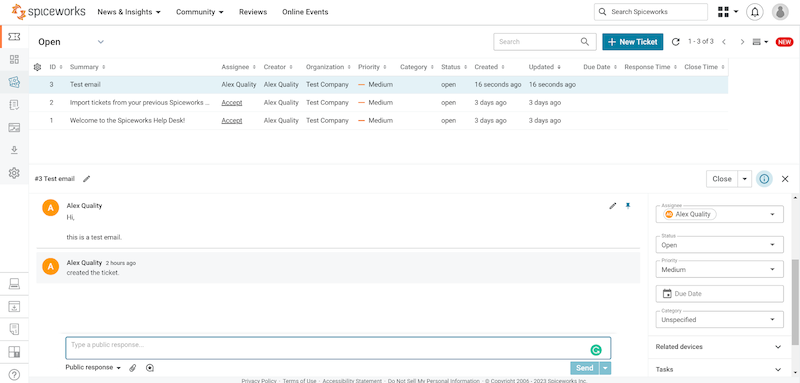Click the table column settings gear
The image size is (800, 383).
tap(37, 67)
